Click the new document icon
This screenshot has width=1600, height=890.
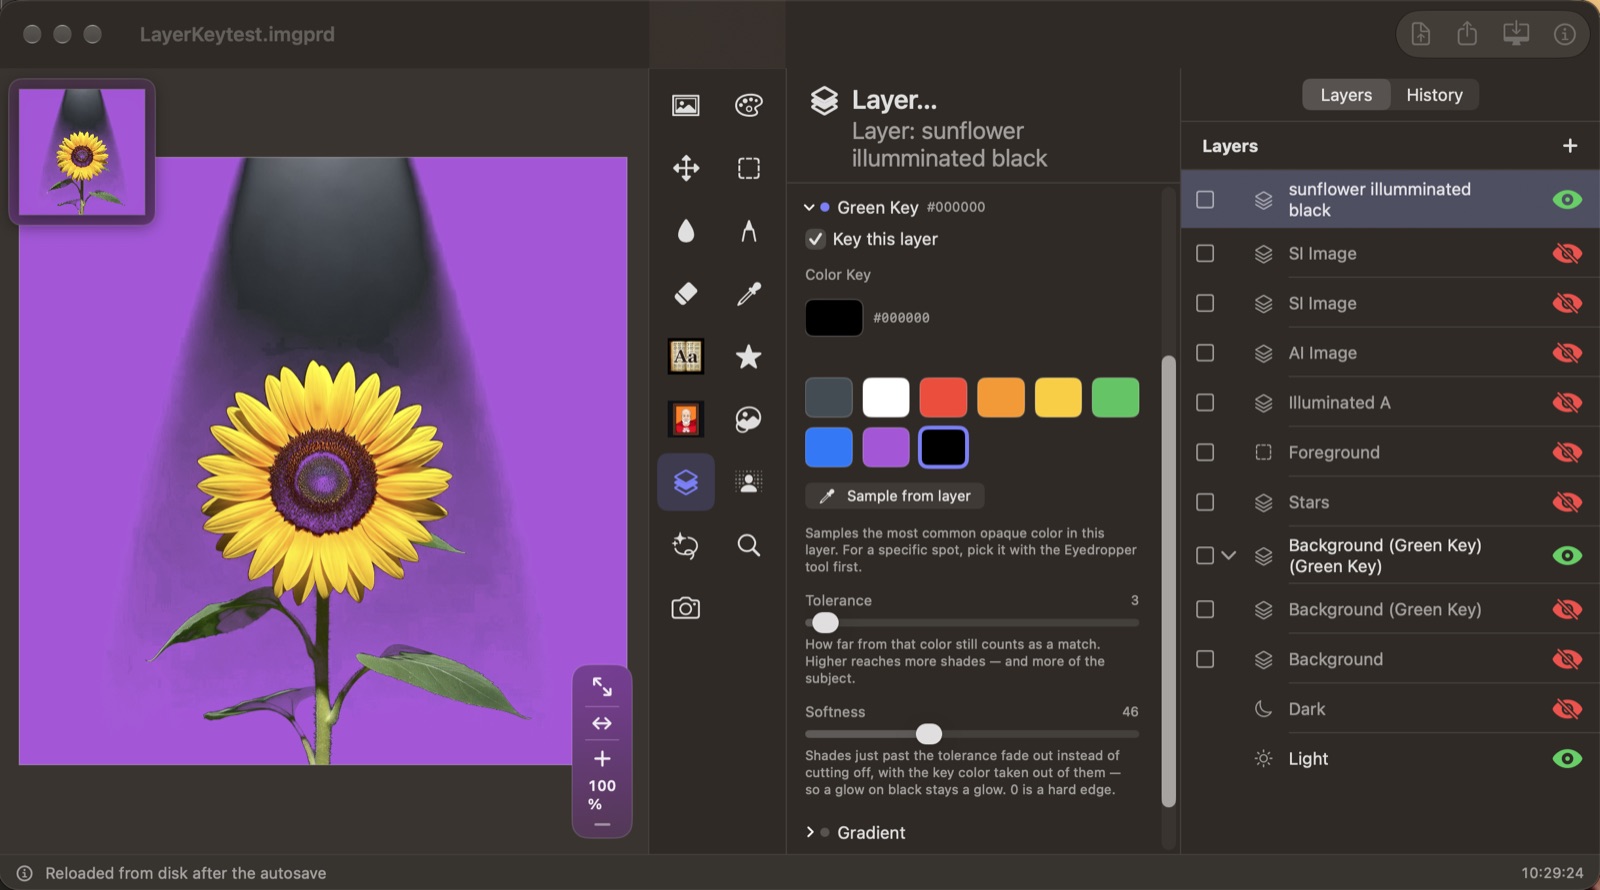(1421, 34)
